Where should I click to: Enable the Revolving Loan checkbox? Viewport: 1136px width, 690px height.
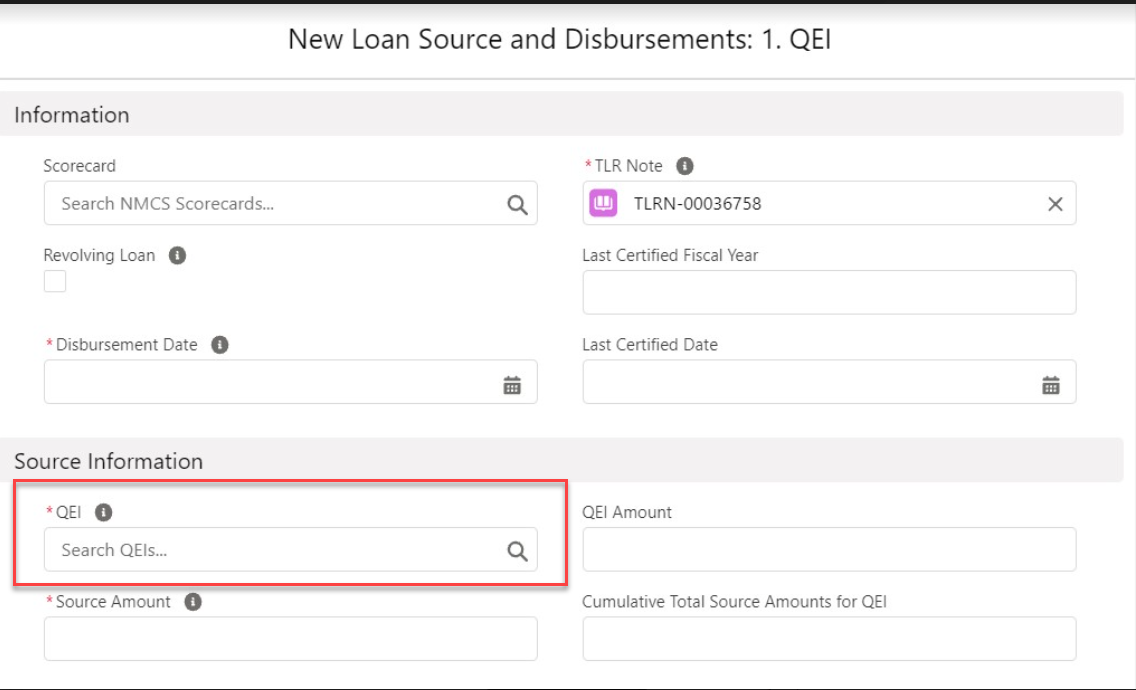(x=55, y=282)
